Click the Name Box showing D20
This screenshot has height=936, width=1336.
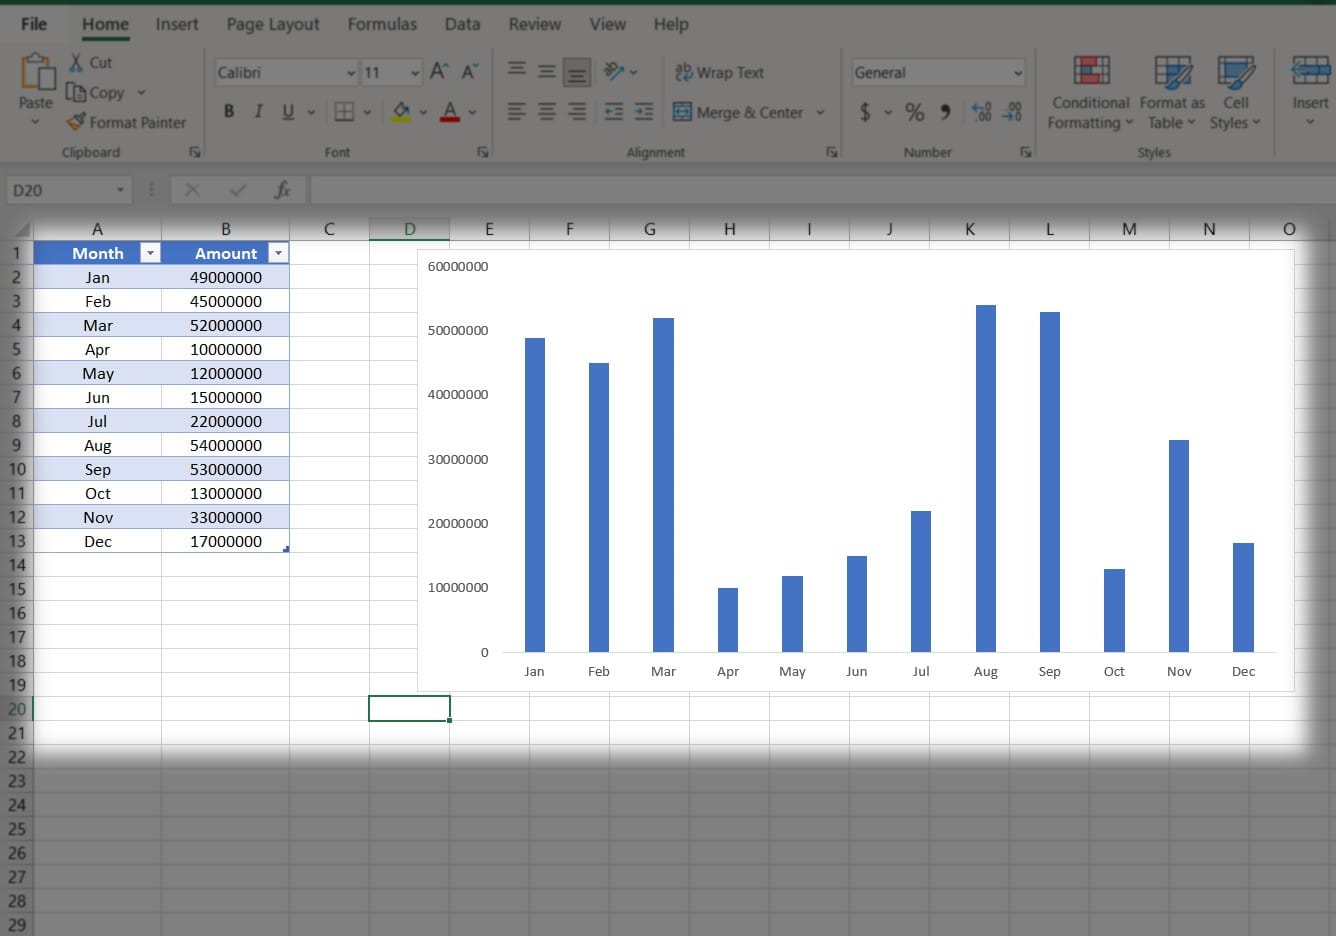tap(60, 190)
